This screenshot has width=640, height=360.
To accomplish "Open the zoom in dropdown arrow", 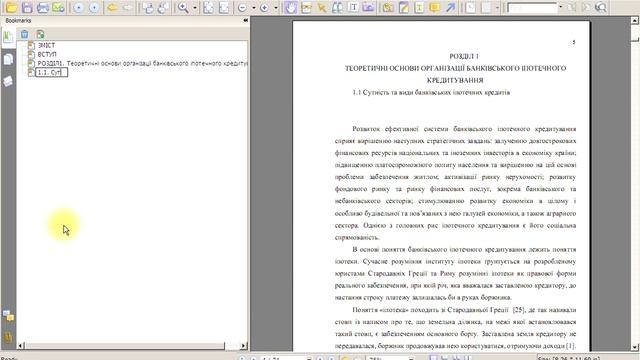I will coord(276,7).
